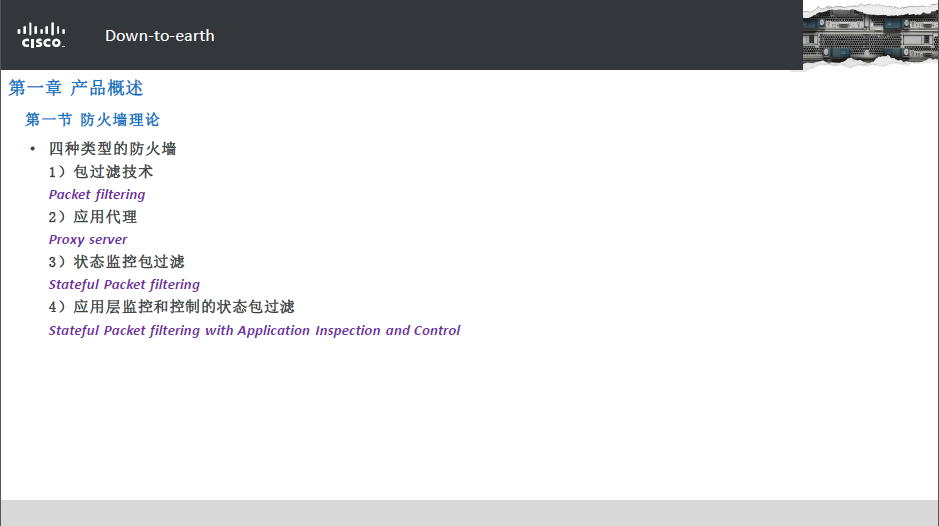This screenshot has height=526, width=939.
Task: Click the signal bars graphic above the Cisco wordmark
Action: click(42, 29)
